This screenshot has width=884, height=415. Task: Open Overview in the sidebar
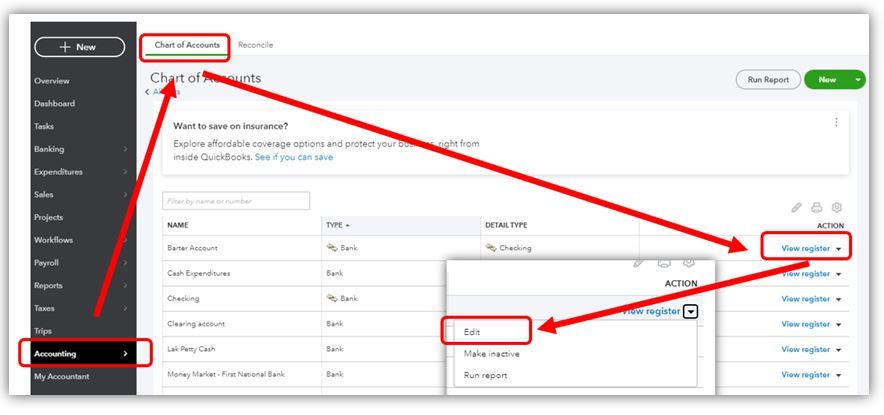[52, 81]
